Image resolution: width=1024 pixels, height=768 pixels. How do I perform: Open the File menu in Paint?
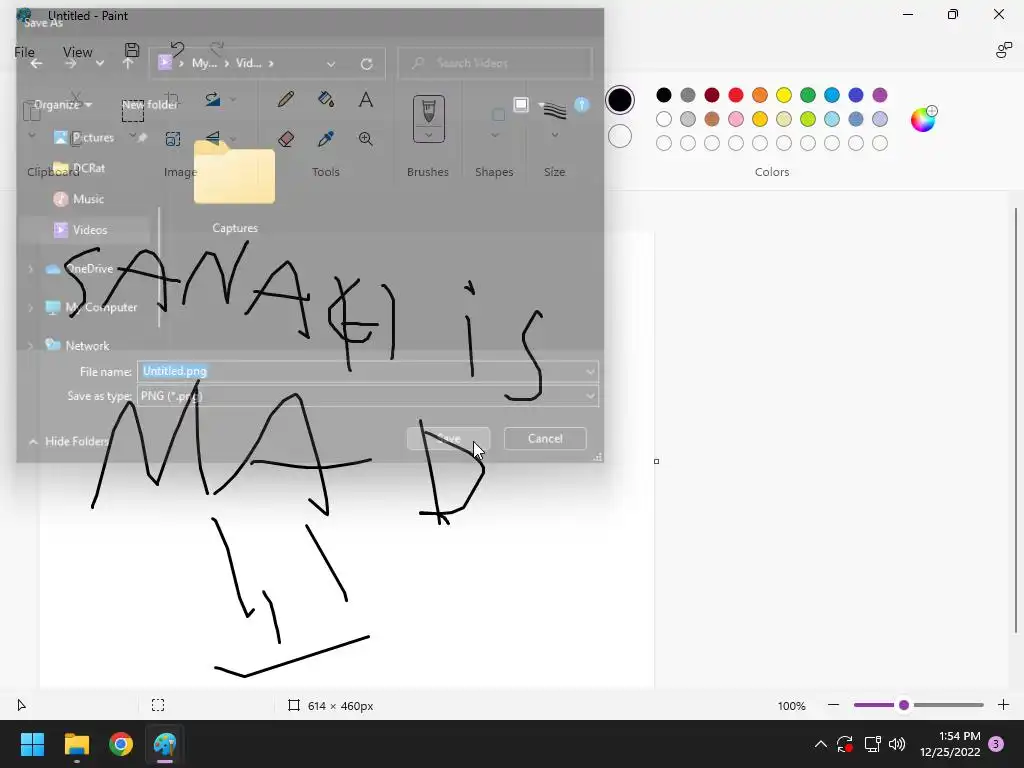click(24, 52)
